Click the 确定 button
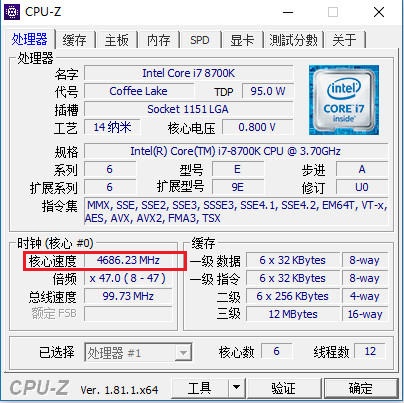This screenshot has height=403, width=404. (x=361, y=388)
